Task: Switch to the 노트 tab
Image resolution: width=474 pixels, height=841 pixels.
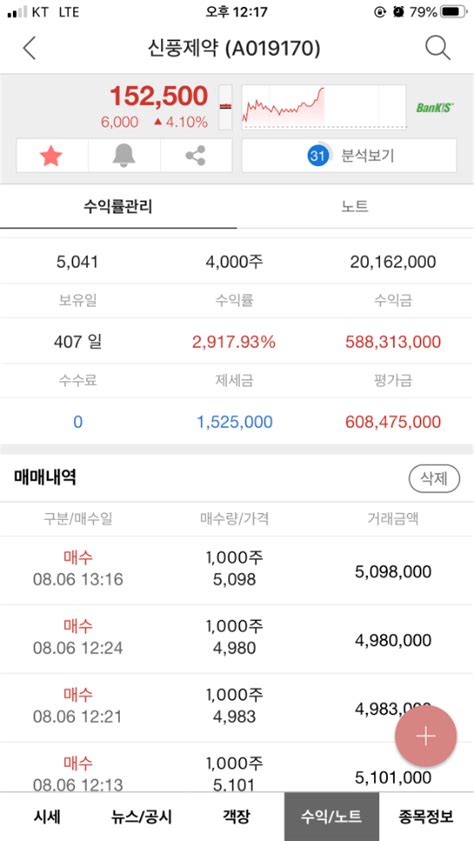Action: pyautogui.click(x=355, y=206)
